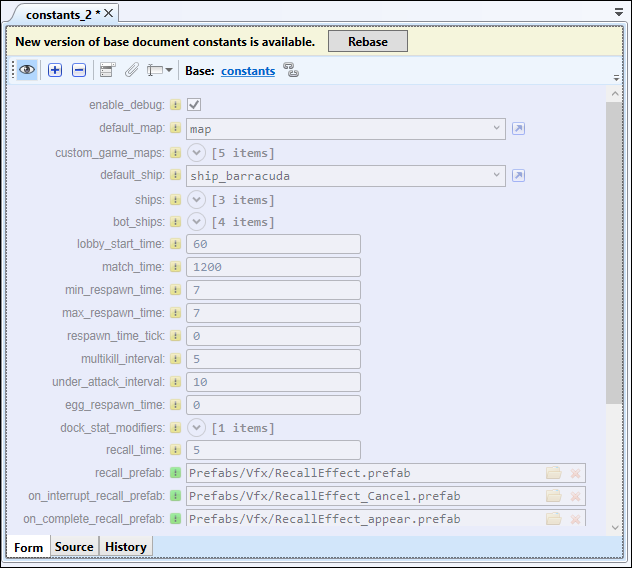632x568 pixels.
Task: Select the constants_2 document tab
Action: click(62, 15)
